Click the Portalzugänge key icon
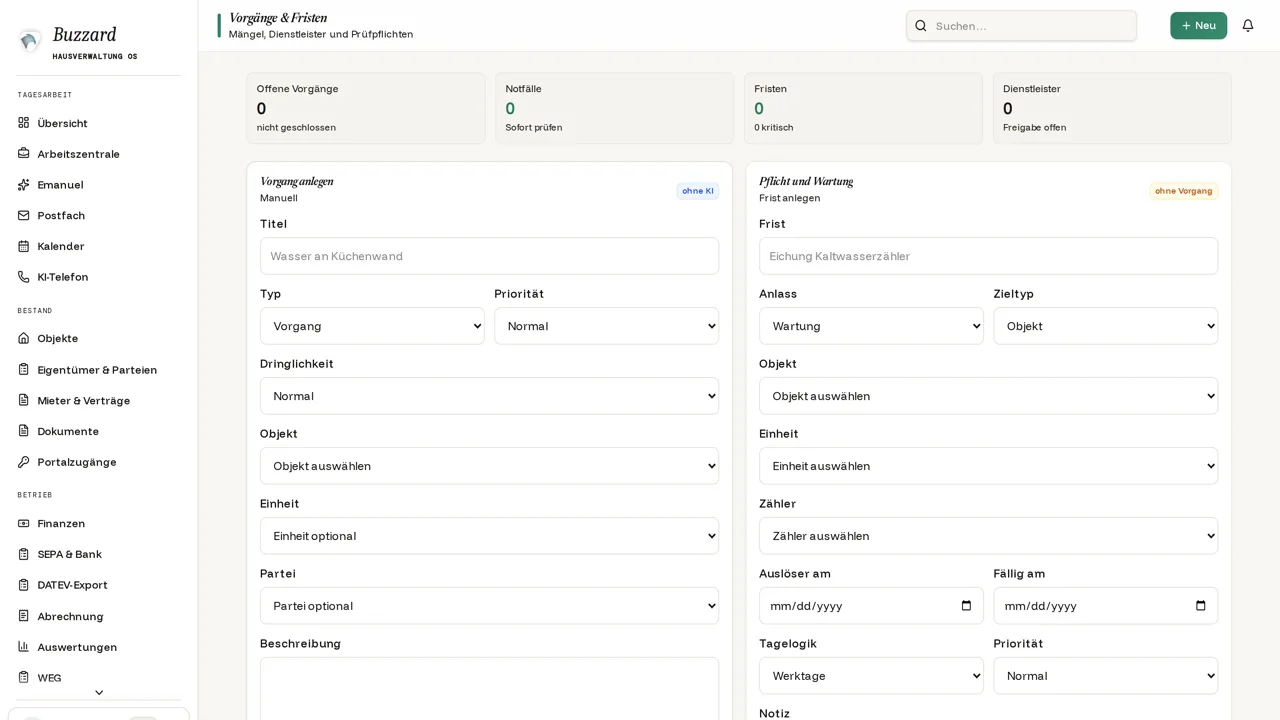 click(23, 462)
